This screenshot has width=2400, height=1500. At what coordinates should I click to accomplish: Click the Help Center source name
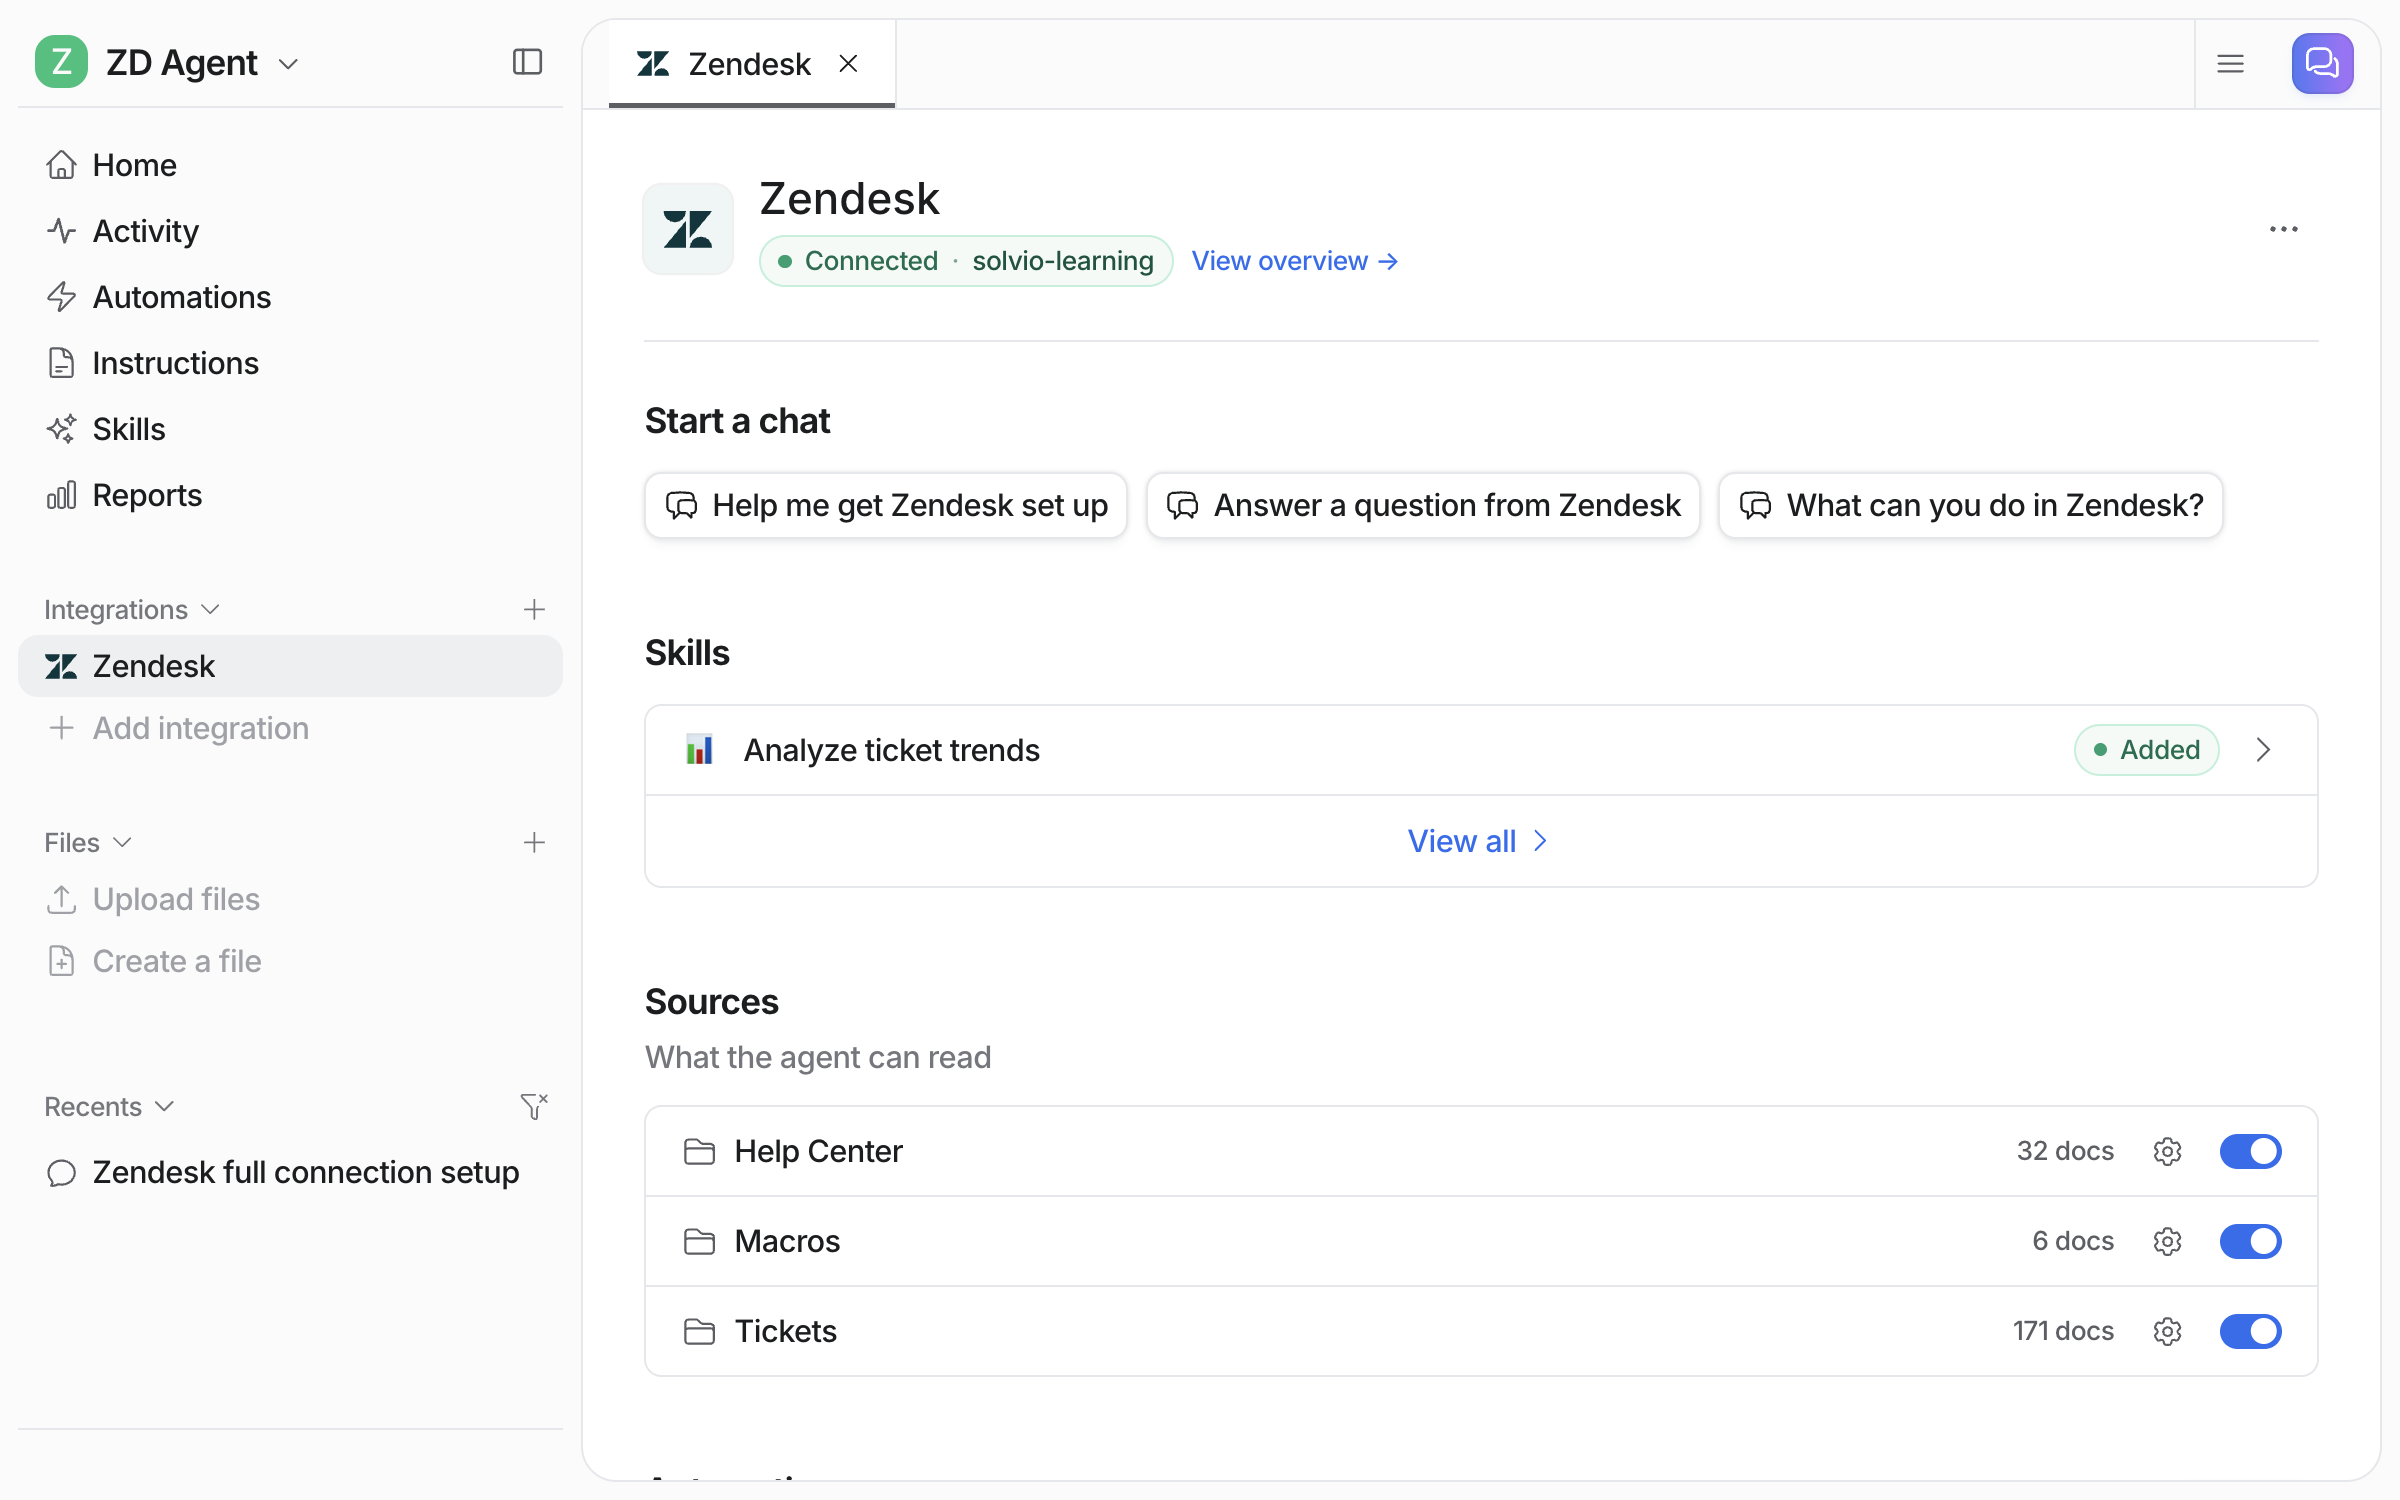(x=818, y=1151)
